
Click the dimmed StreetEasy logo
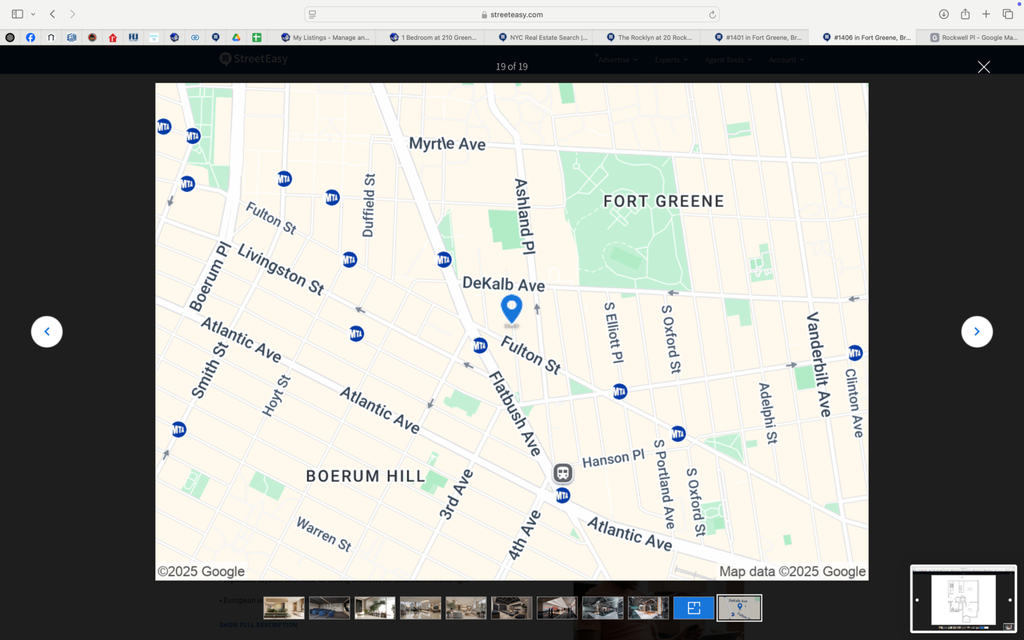tap(253, 59)
